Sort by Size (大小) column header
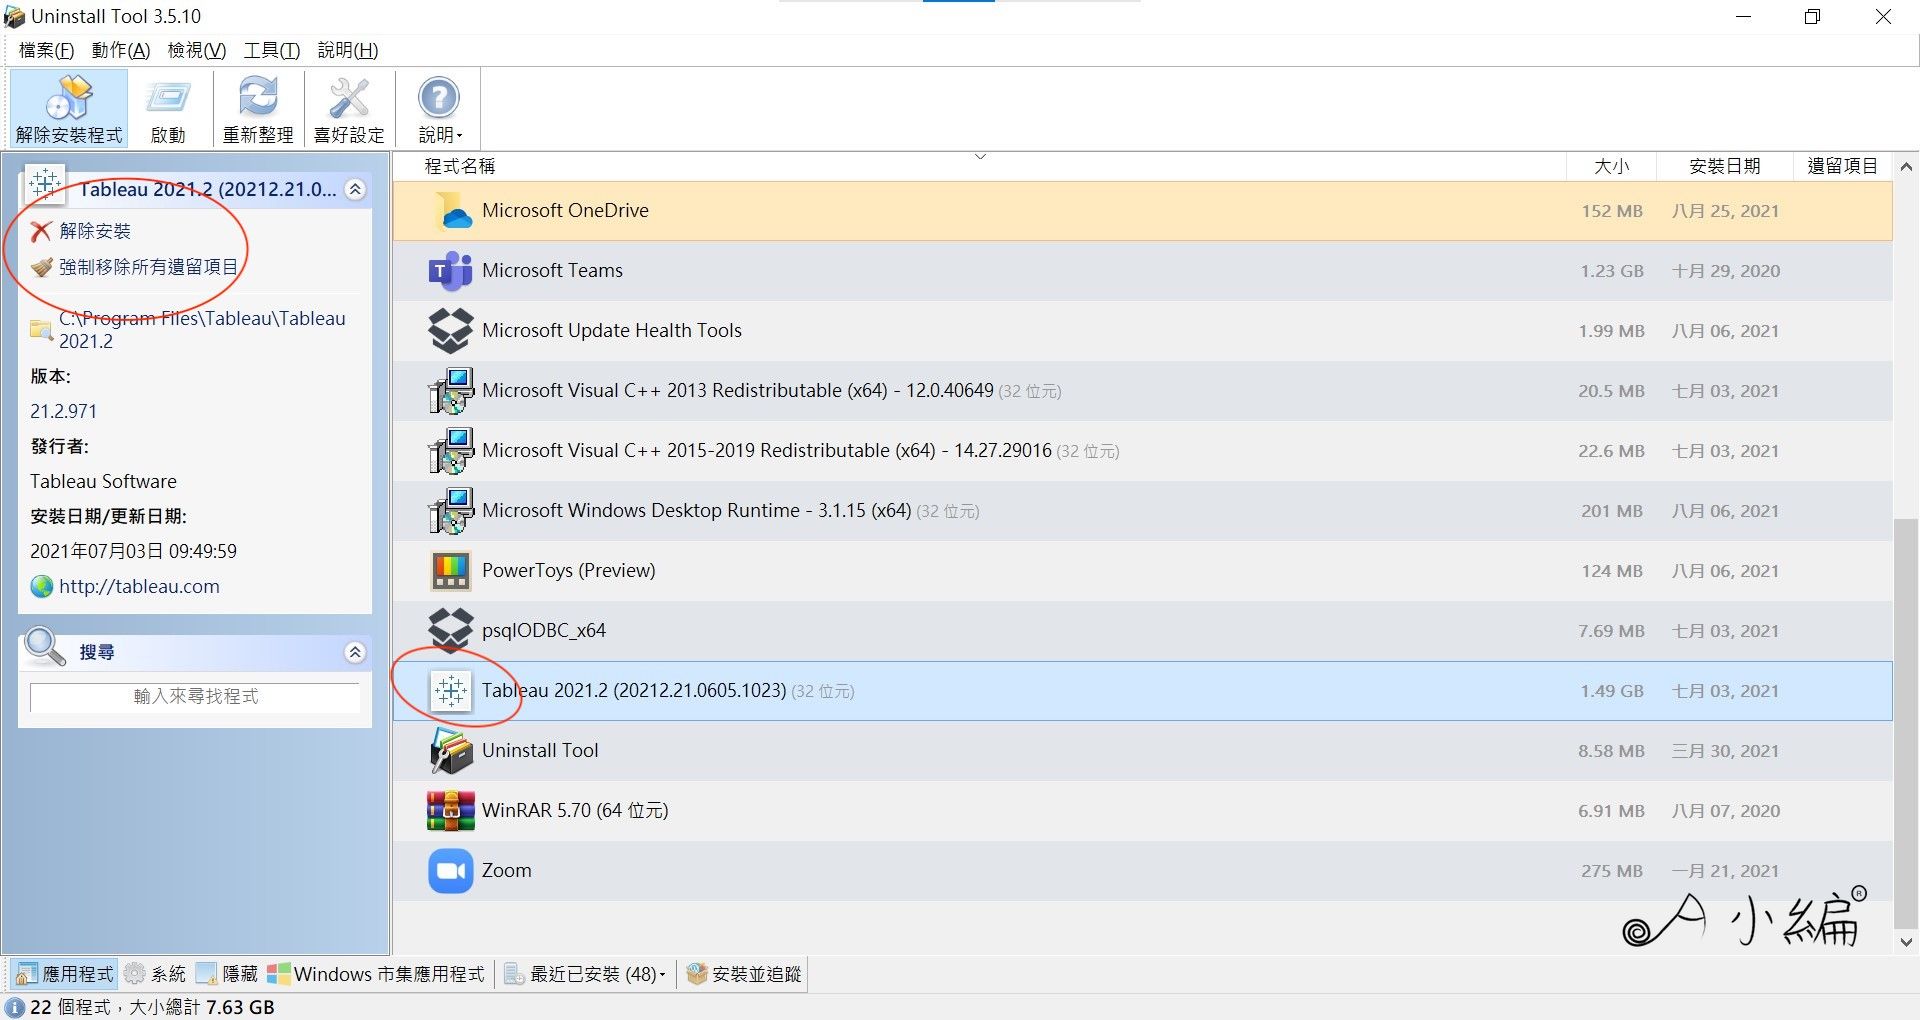 [1611, 166]
